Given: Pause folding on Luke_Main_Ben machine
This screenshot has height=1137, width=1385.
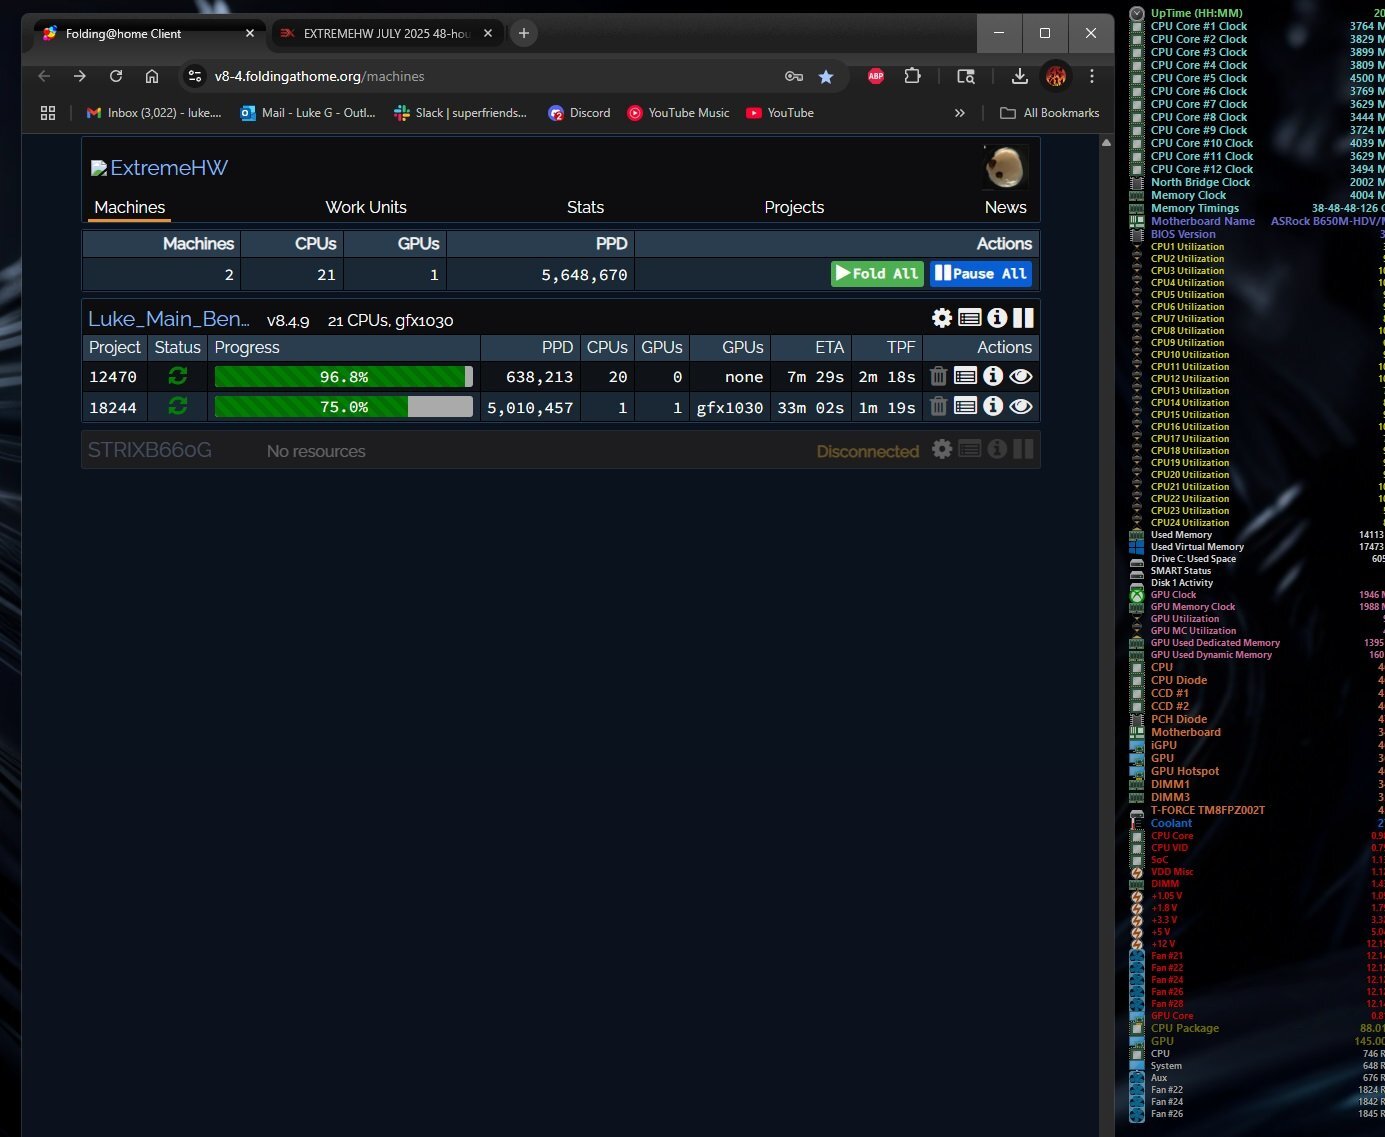Looking at the screenshot, I should [1023, 318].
